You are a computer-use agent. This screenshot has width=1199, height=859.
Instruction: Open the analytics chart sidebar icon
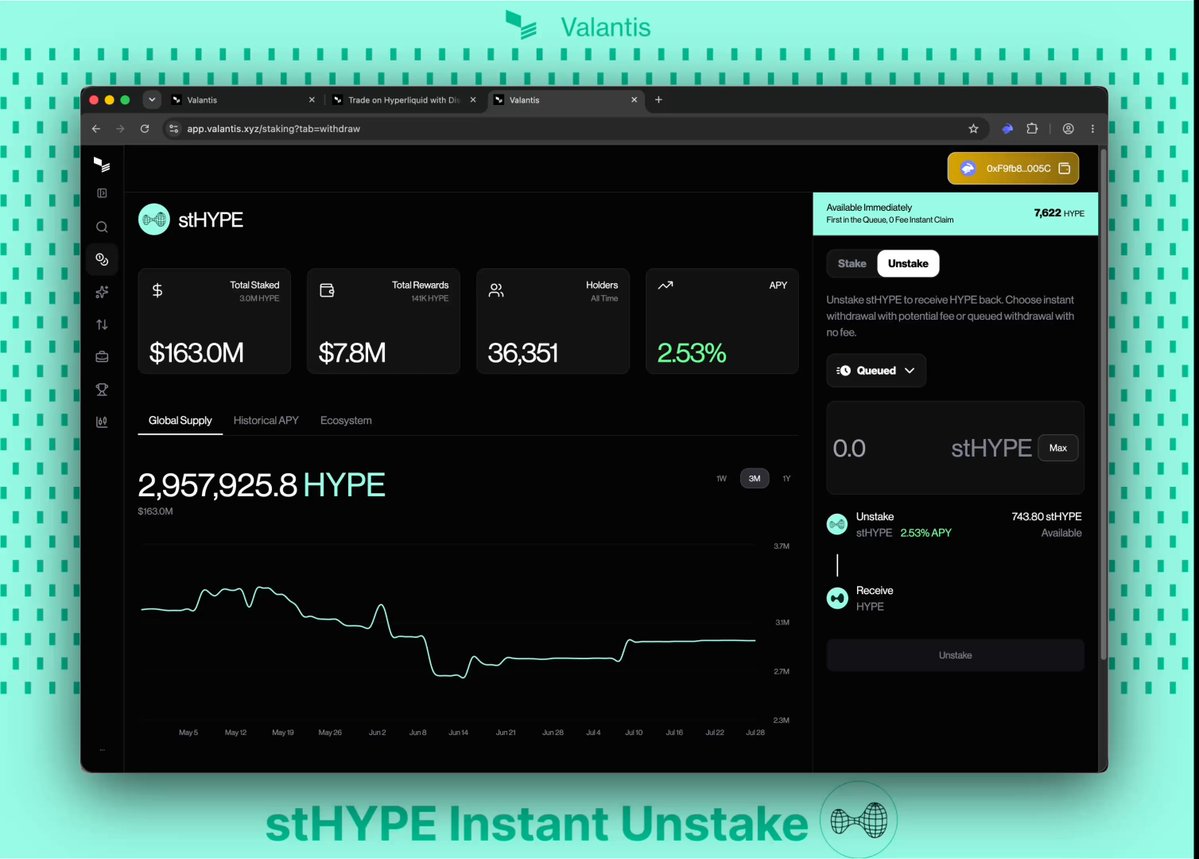tap(102, 421)
